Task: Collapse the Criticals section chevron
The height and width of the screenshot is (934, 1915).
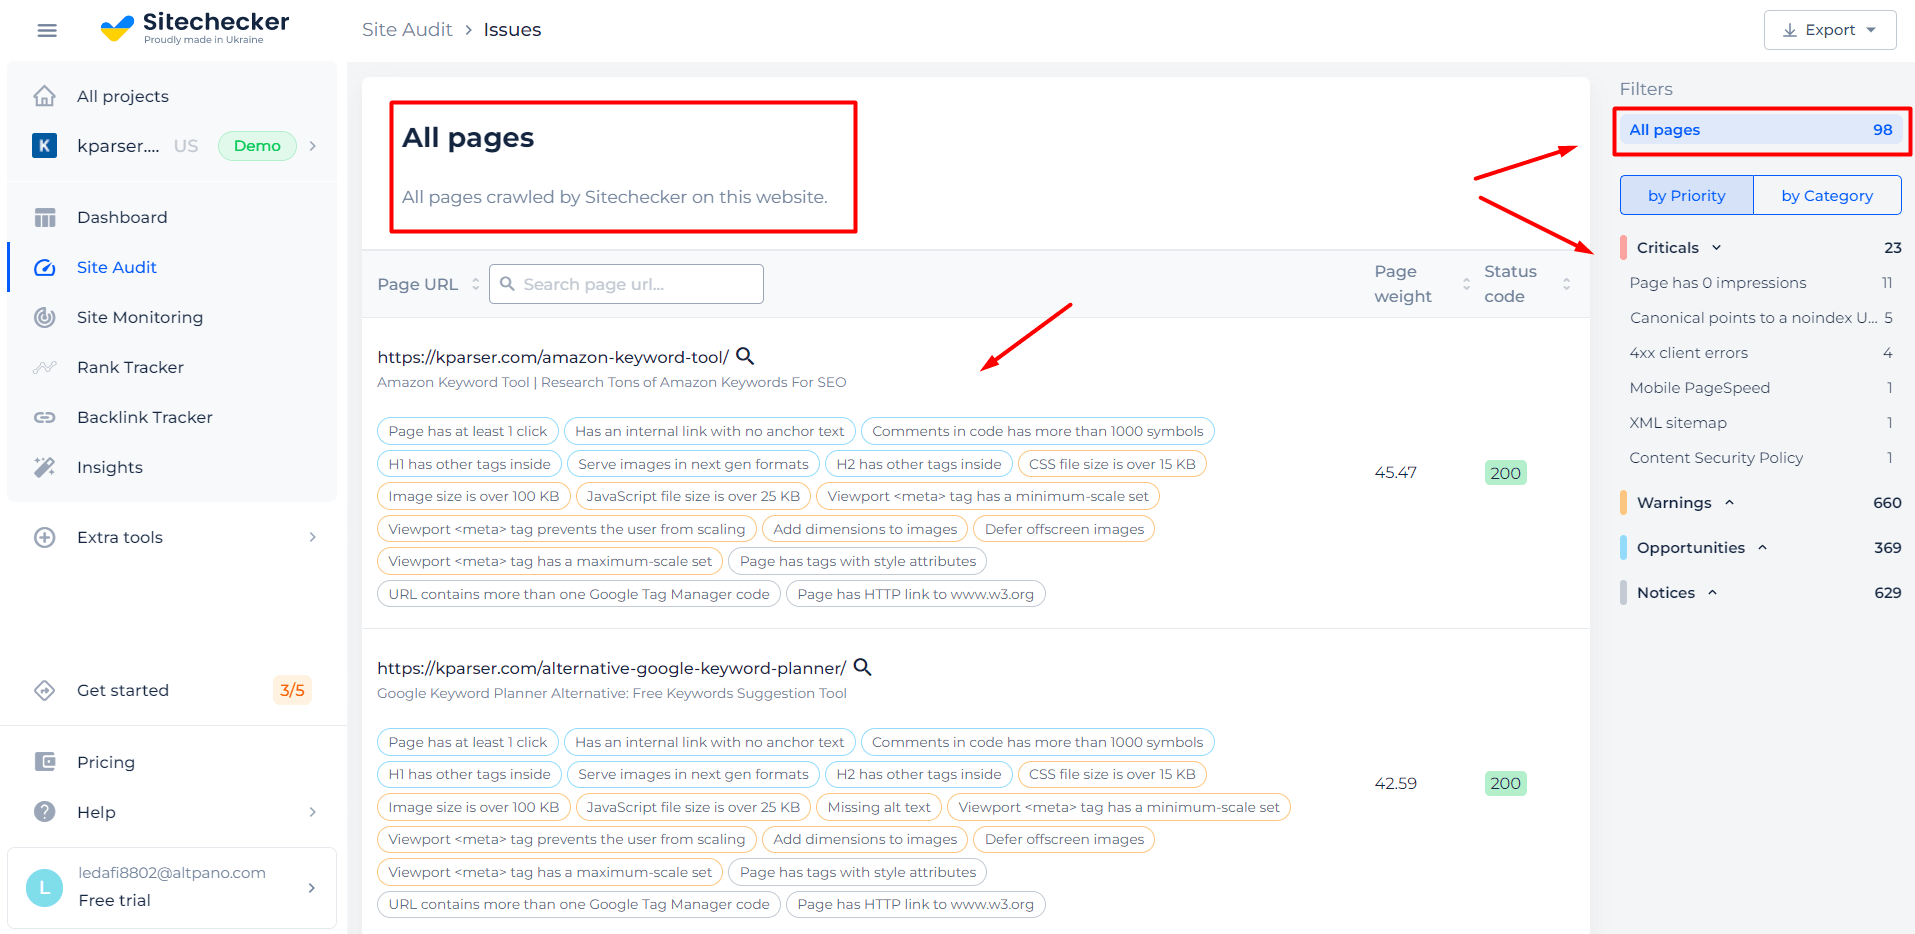Action: [1717, 247]
